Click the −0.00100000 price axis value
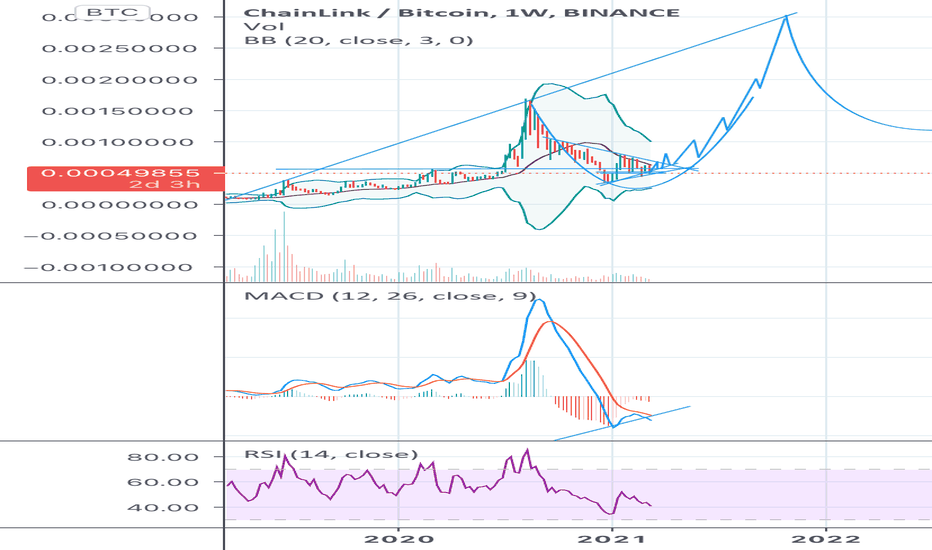 coord(109,268)
